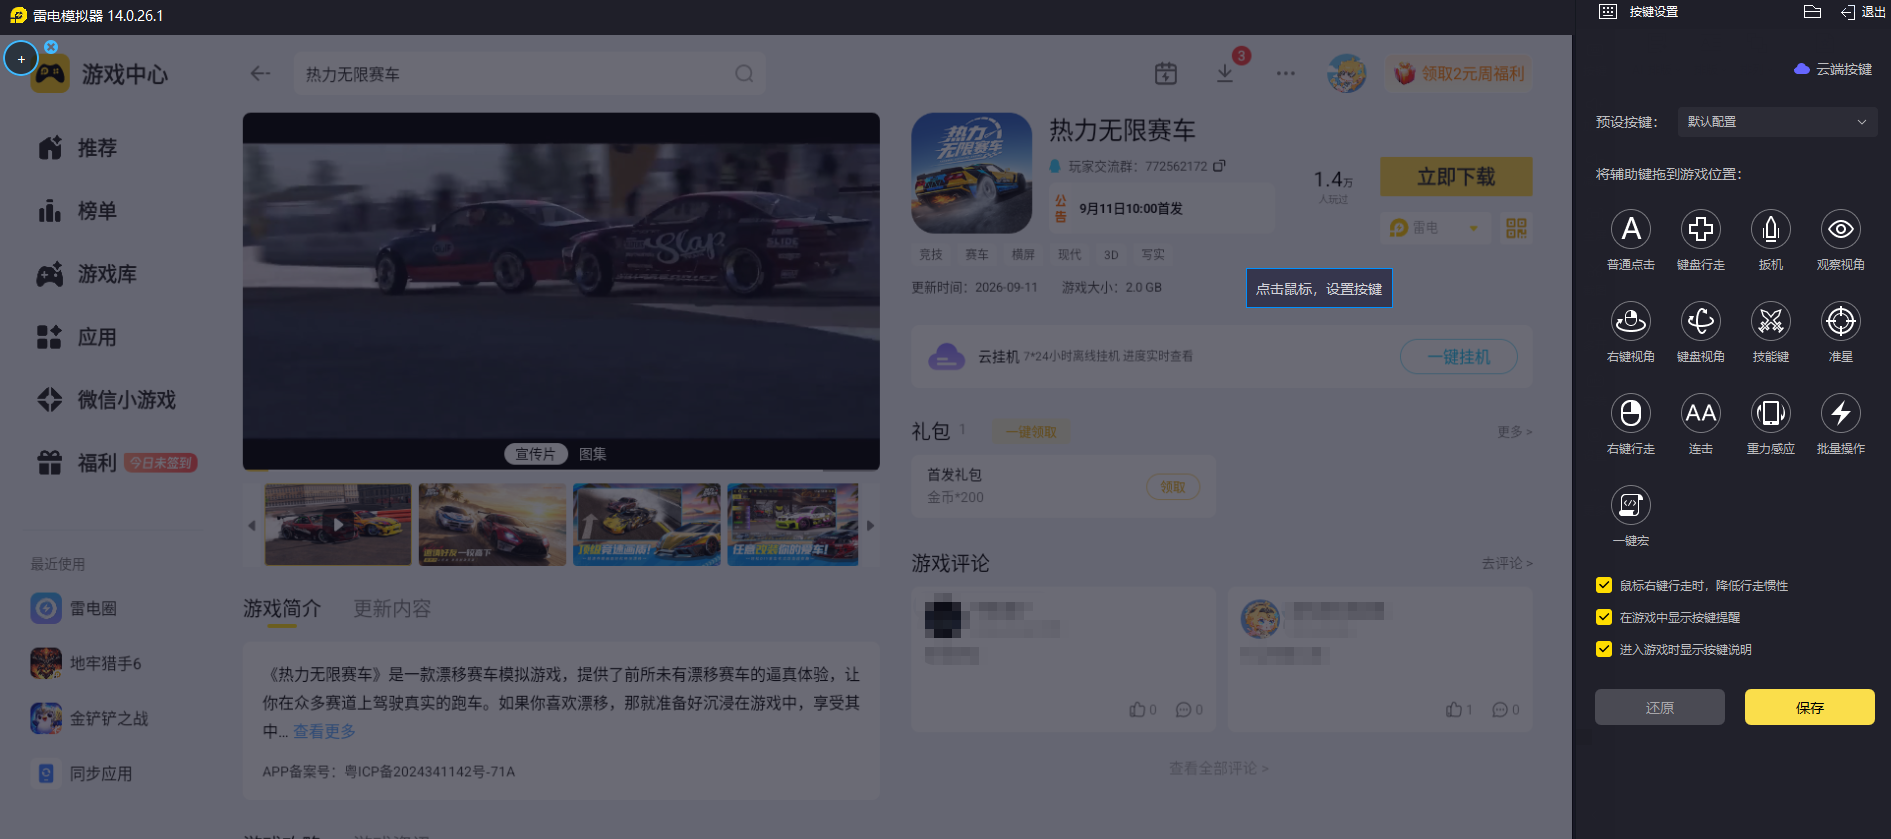The height and width of the screenshot is (839, 1891).
Task: Select the 技能键 crossed swords icon
Action: pyautogui.click(x=1771, y=321)
